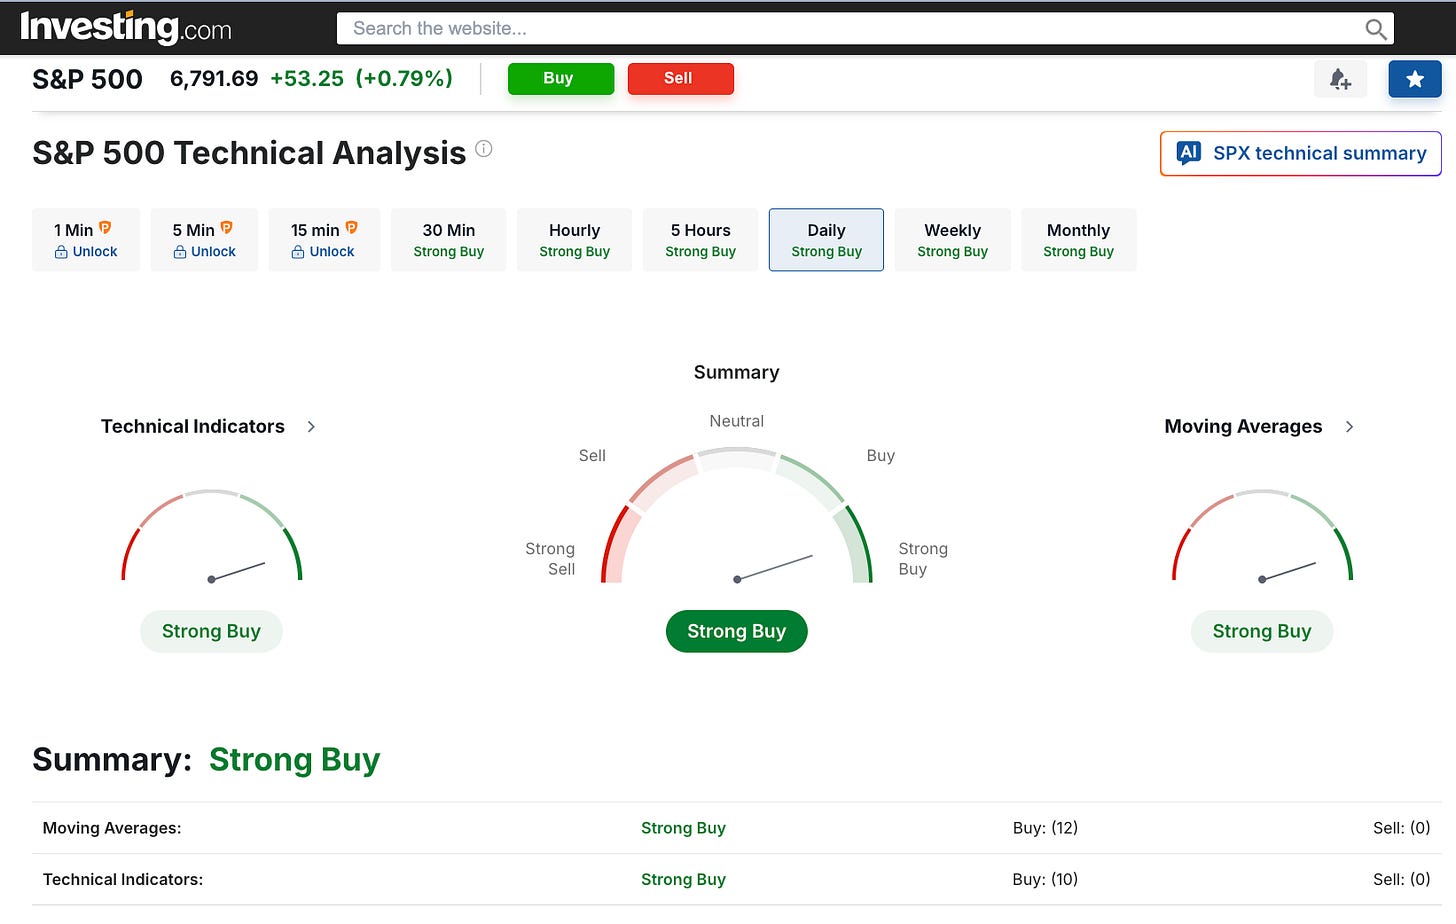Viewport: 1456px width, 924px height.
Task: Click Sell: (0) in Technical Indicators row
Action: click(1402, 880)
